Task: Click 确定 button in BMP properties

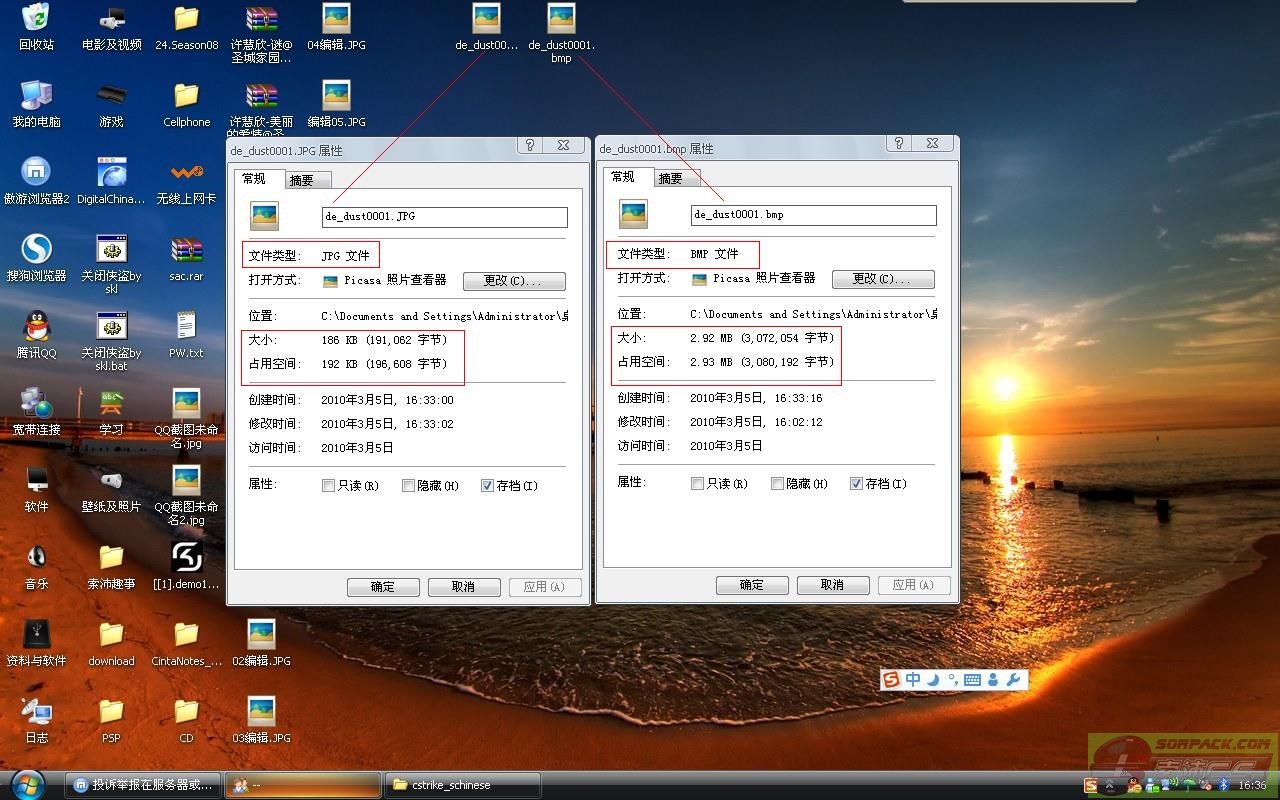Action: point(752,585)
